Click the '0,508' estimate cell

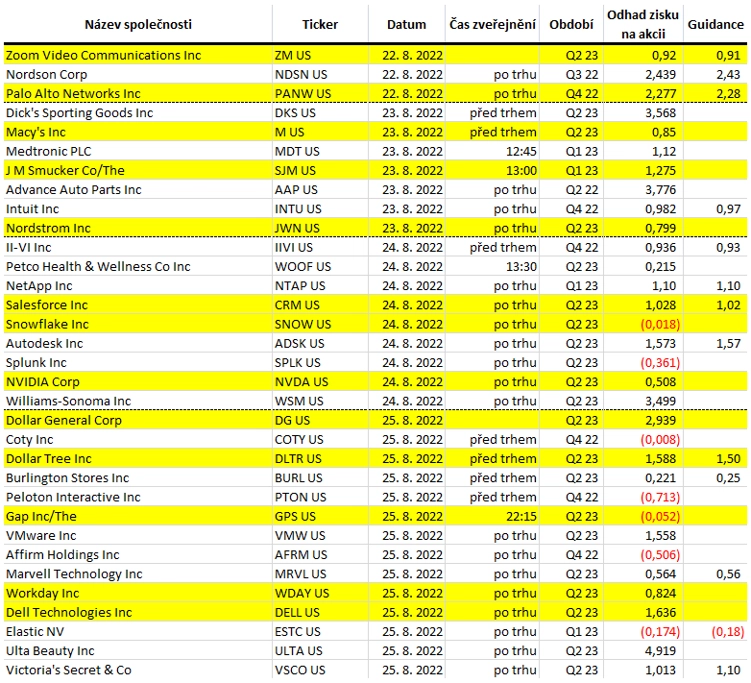point(643,382)
